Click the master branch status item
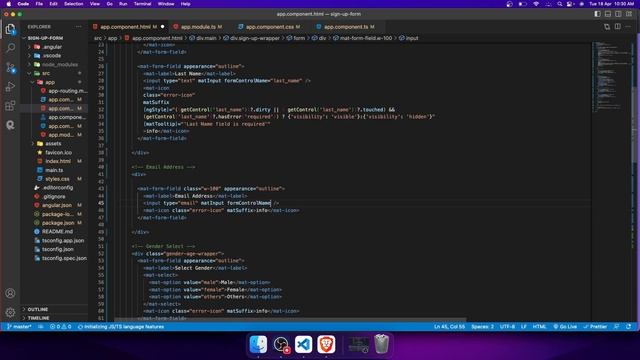This screenshot has width=640, height=360. click(19, 327)
